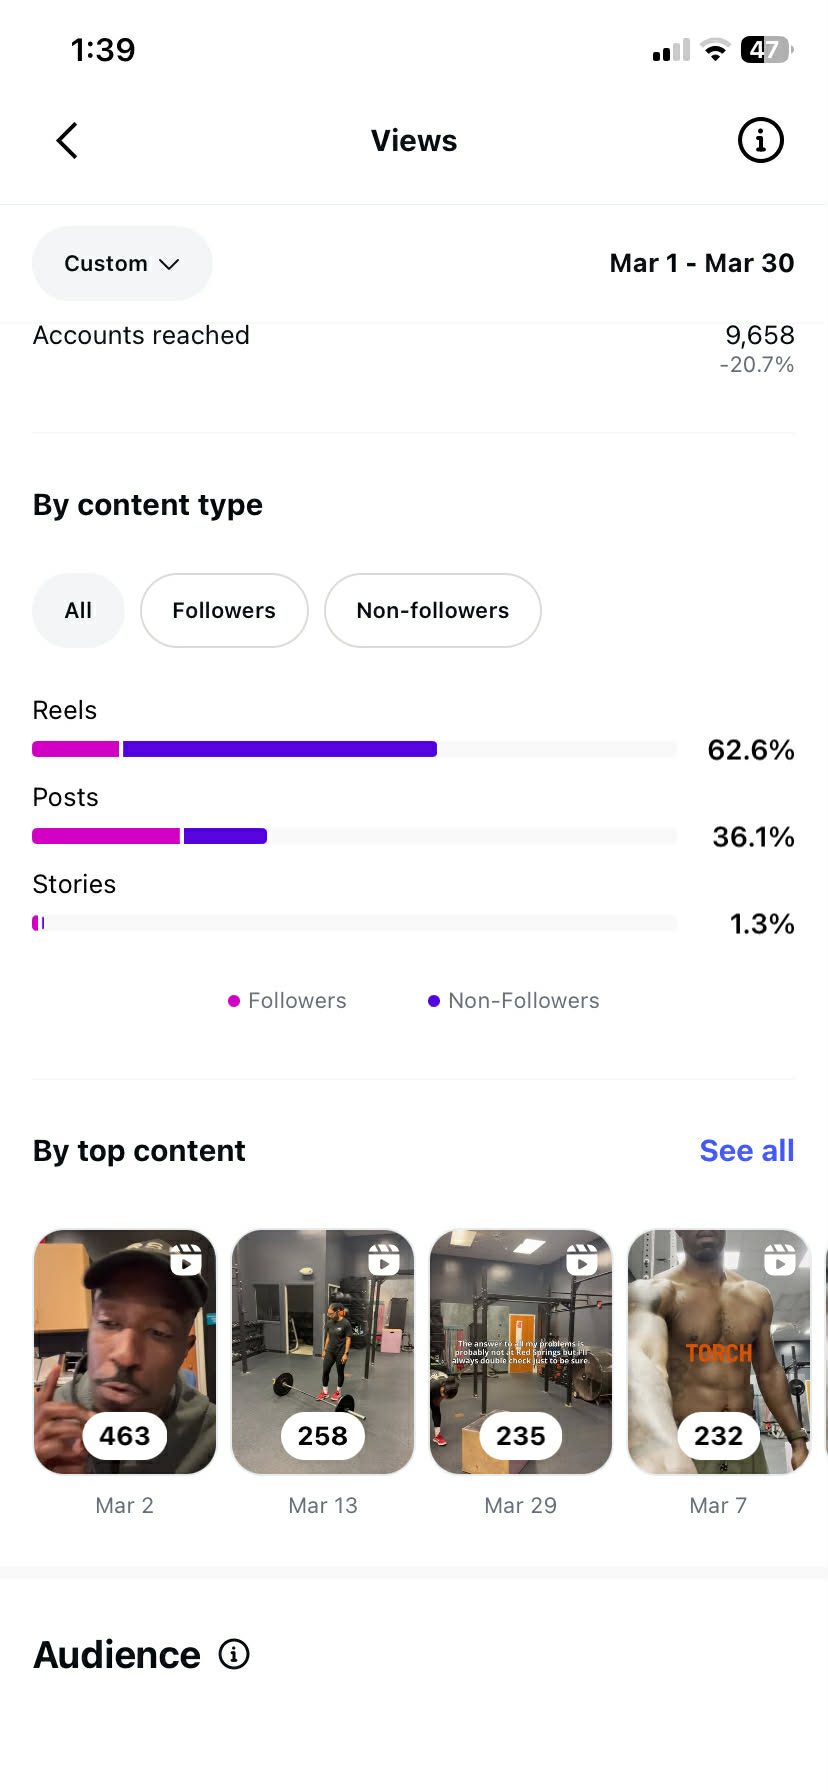Tap the chevron next to Custom
The image size is (828, 1792).
tap(170, 264)
